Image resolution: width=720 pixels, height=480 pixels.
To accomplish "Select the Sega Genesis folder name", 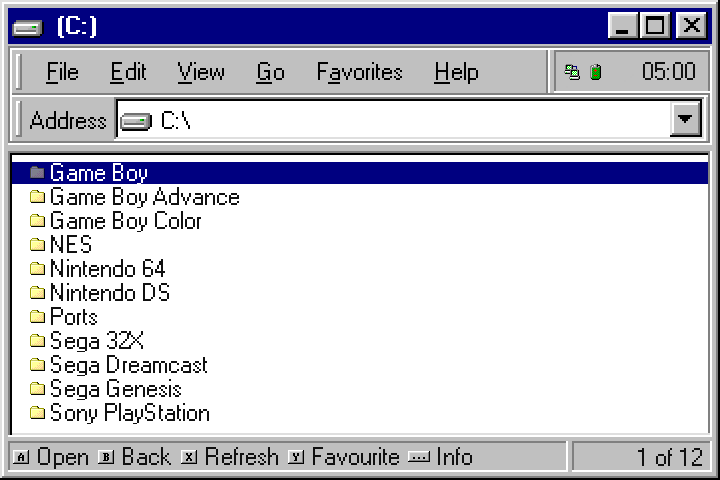I will pos(116,389).
